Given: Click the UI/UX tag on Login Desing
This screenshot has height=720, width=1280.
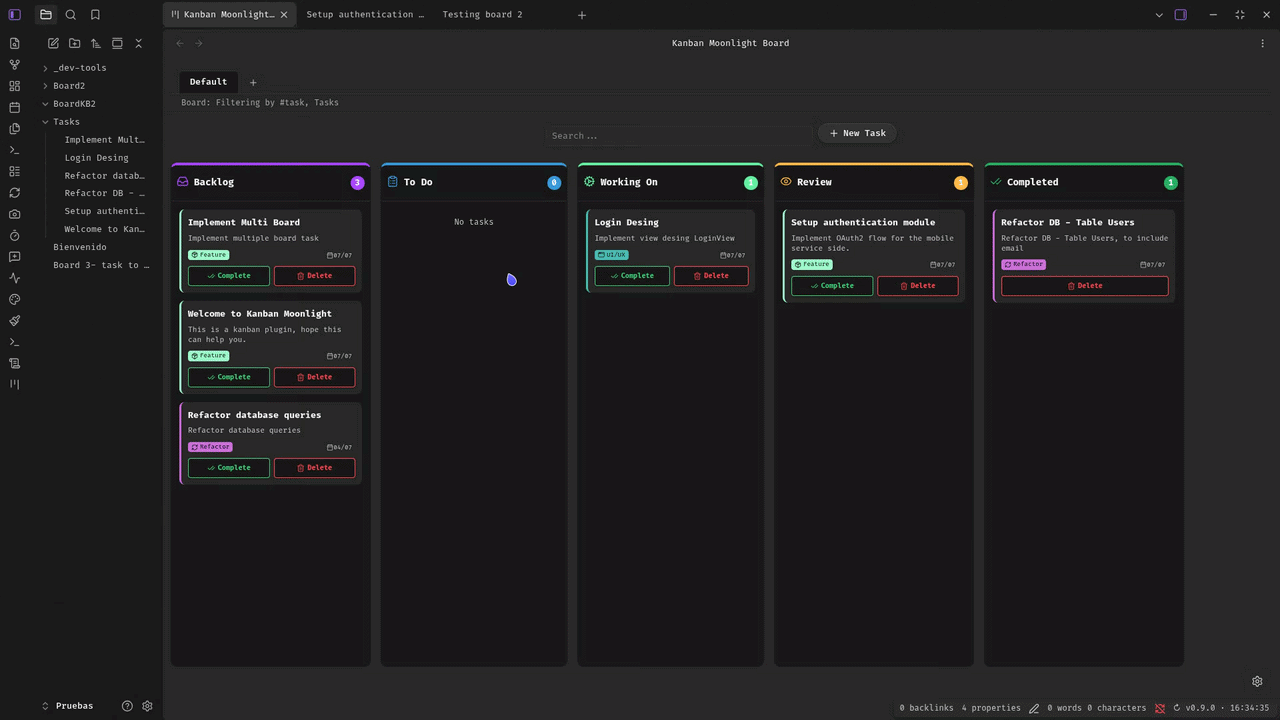Looking at the screenshot, I should tap(611, 255).
